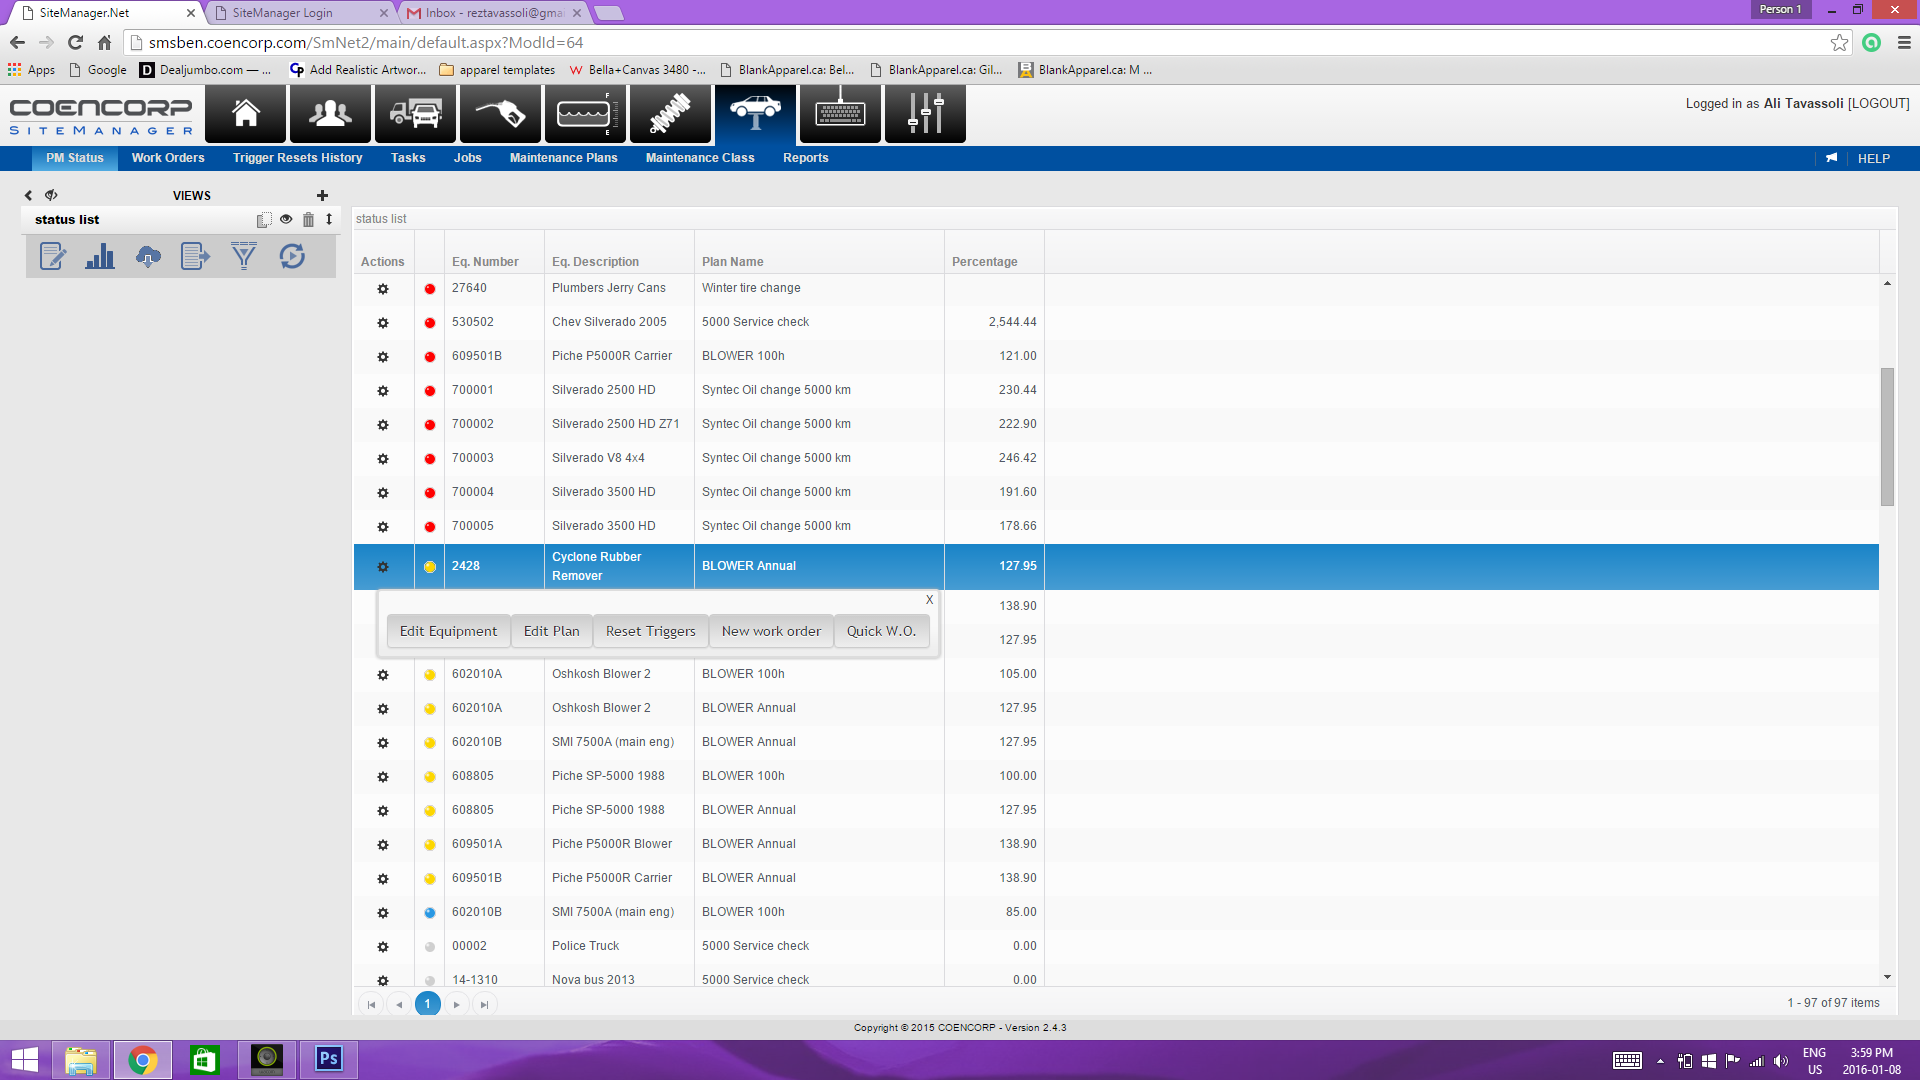The image size is (1920, 1080).
Task: Open the Work Orders tab
Action: click(168, 158)
